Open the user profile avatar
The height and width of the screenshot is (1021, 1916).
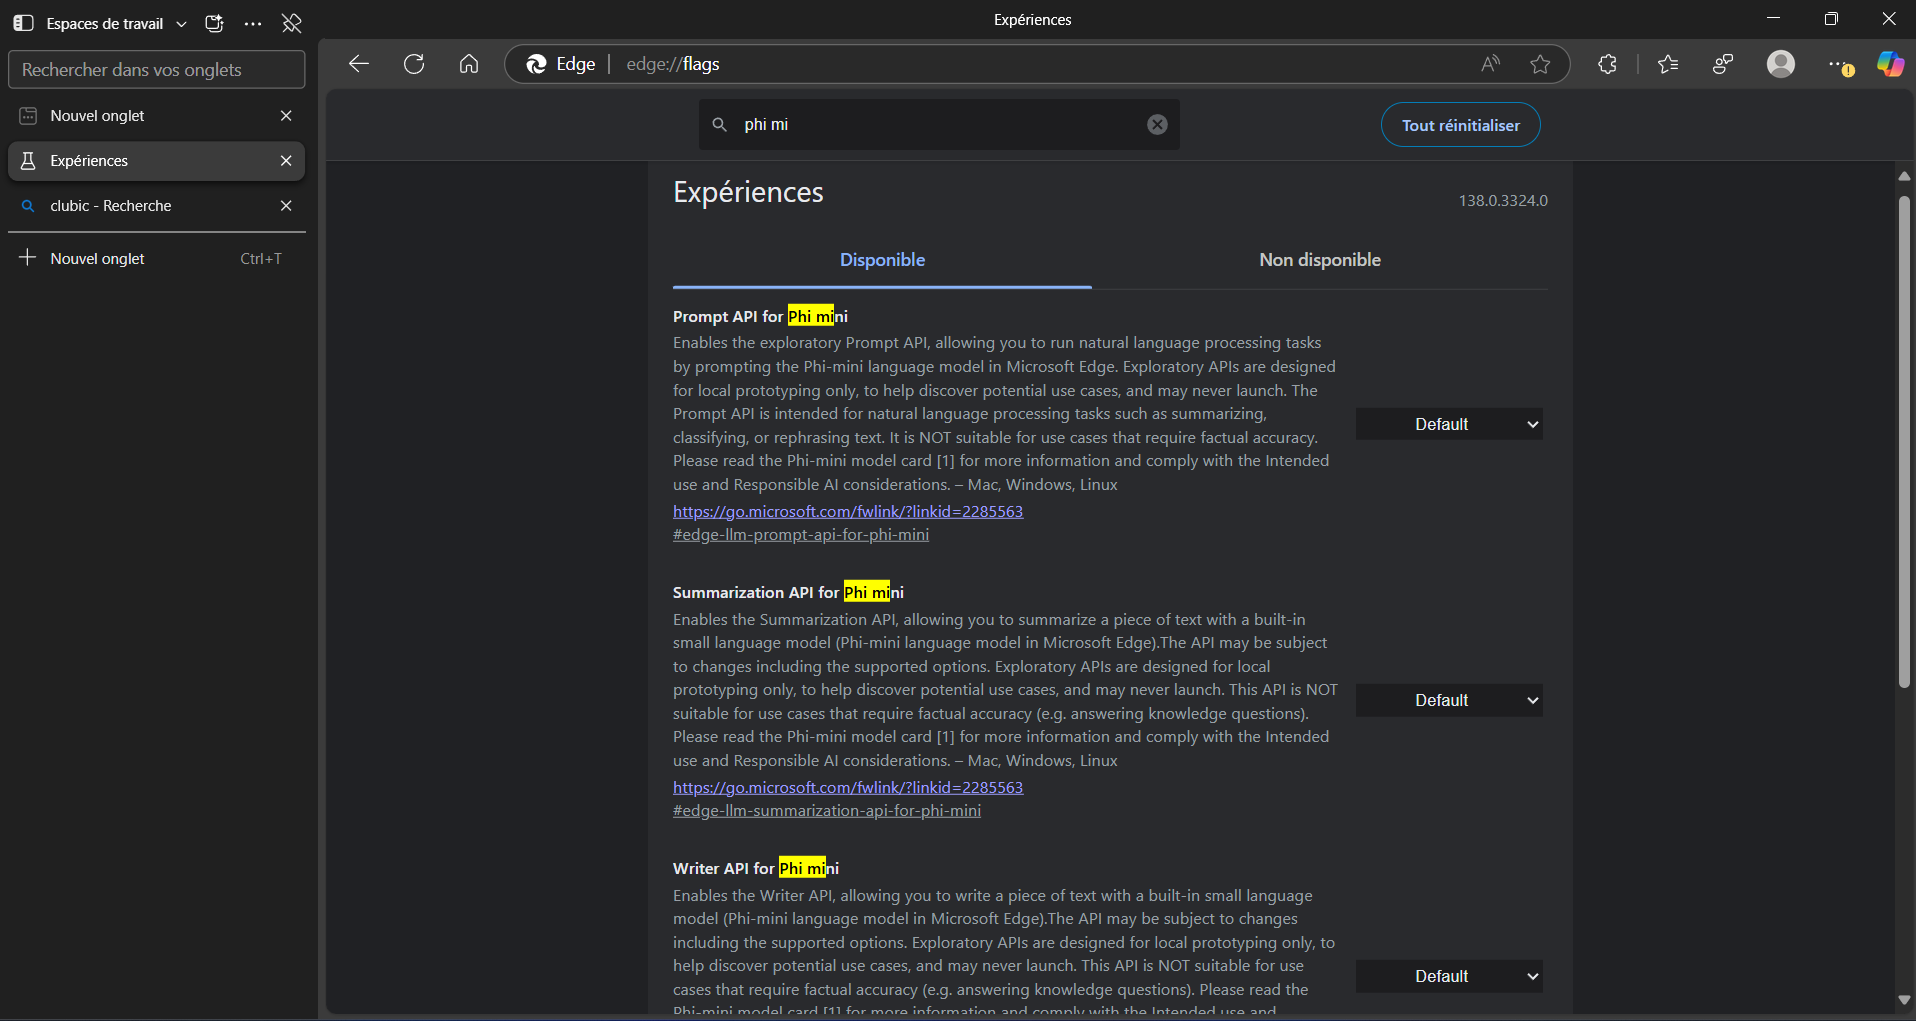click(1780, 64)
